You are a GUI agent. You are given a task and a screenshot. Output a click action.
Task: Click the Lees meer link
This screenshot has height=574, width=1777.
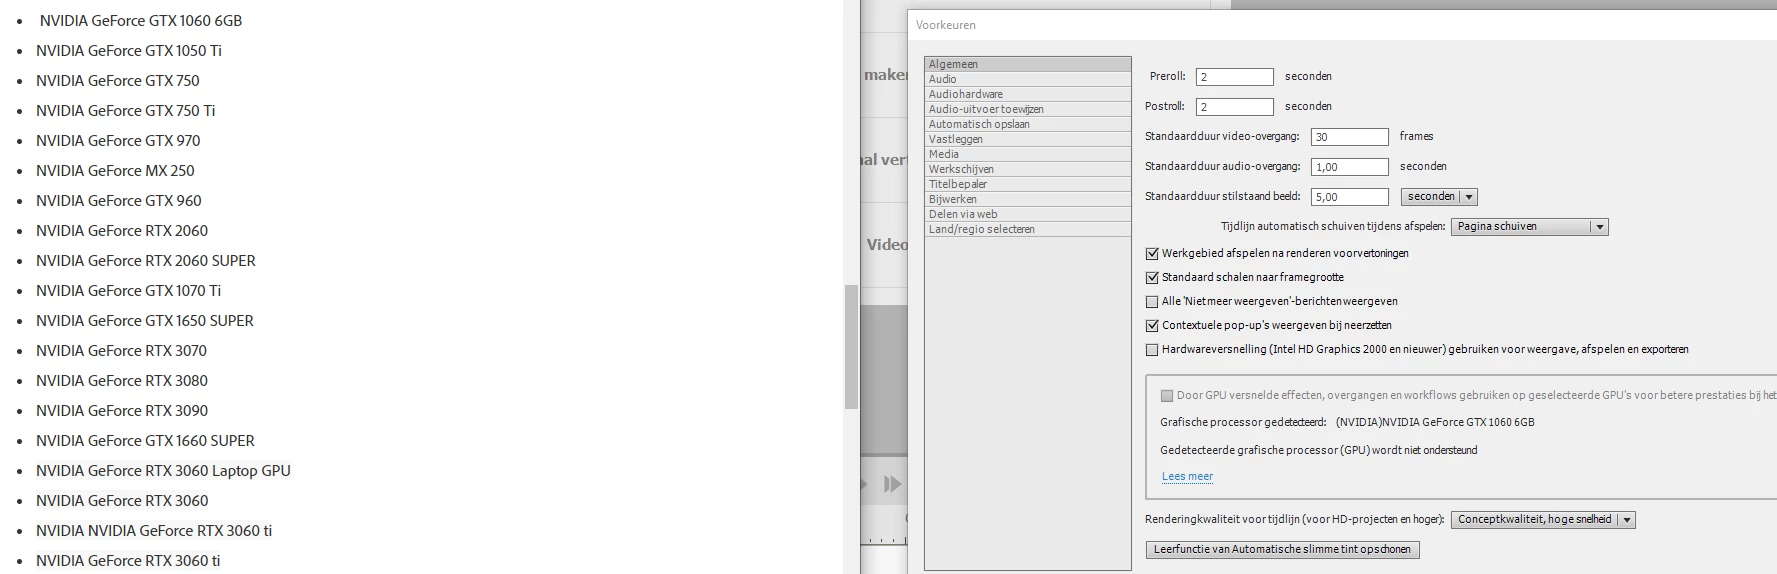click(1187, 477)
